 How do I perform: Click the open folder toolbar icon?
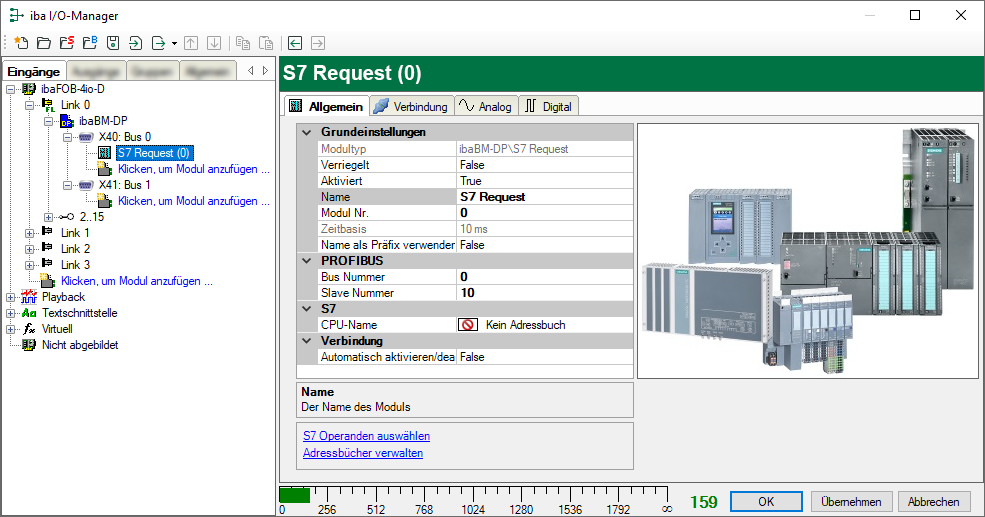(x=43, y=43)
